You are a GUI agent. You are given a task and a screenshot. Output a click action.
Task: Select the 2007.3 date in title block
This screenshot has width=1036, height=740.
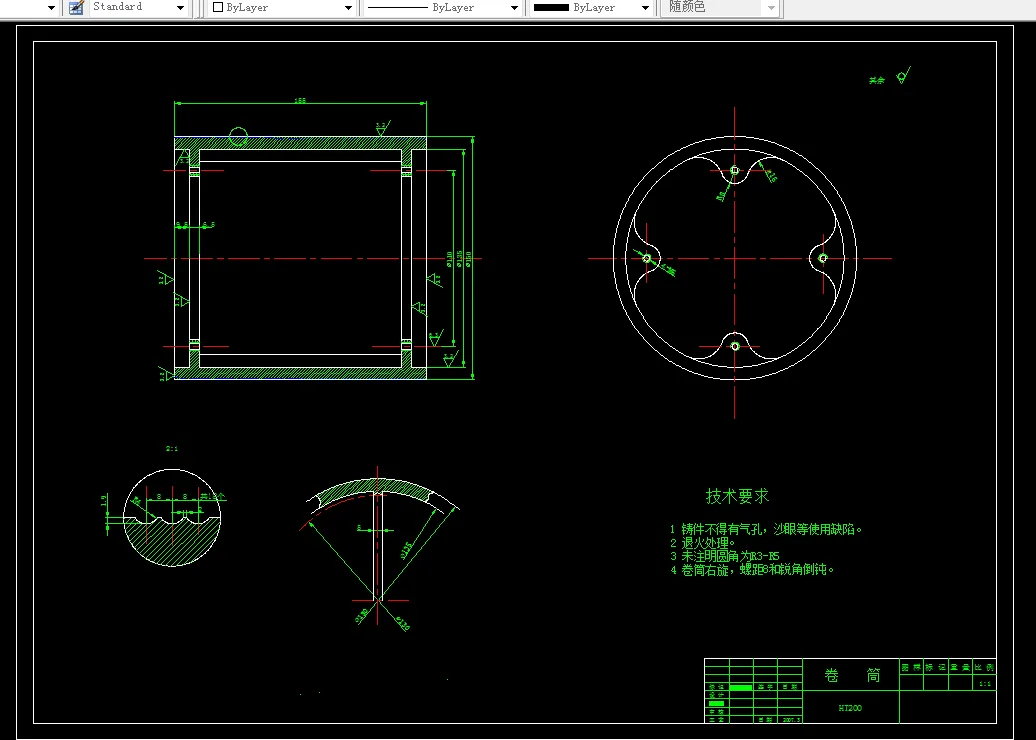pos(790,720)
